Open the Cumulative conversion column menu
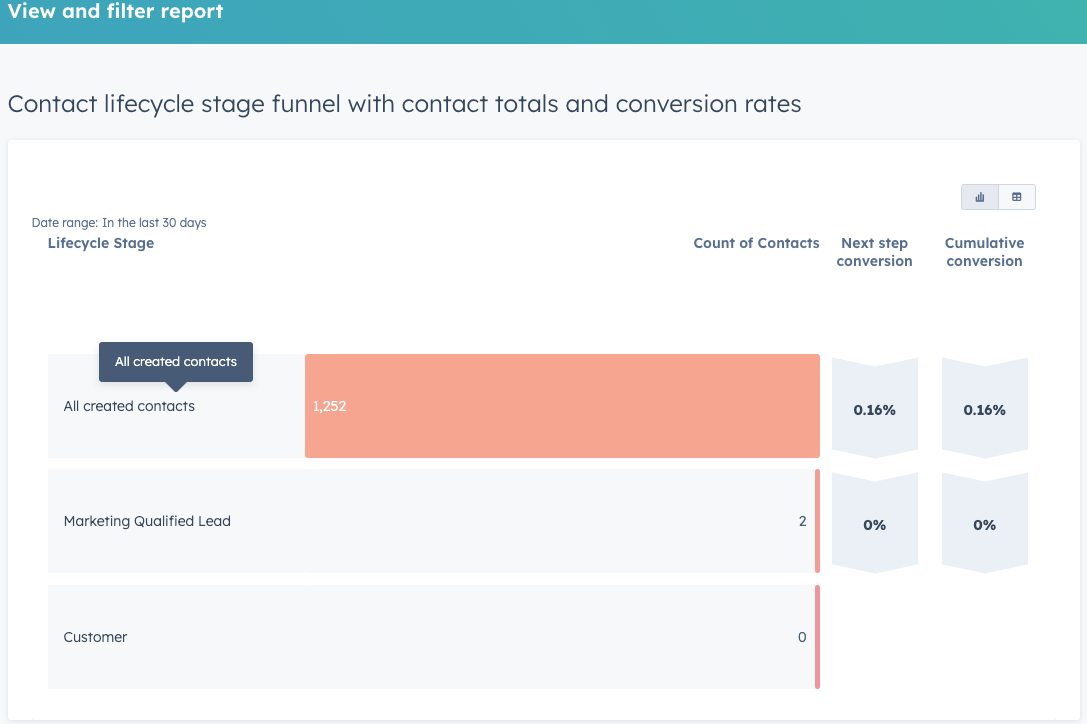The width and height of the screenshot is (1087, 724). (984, 252)
